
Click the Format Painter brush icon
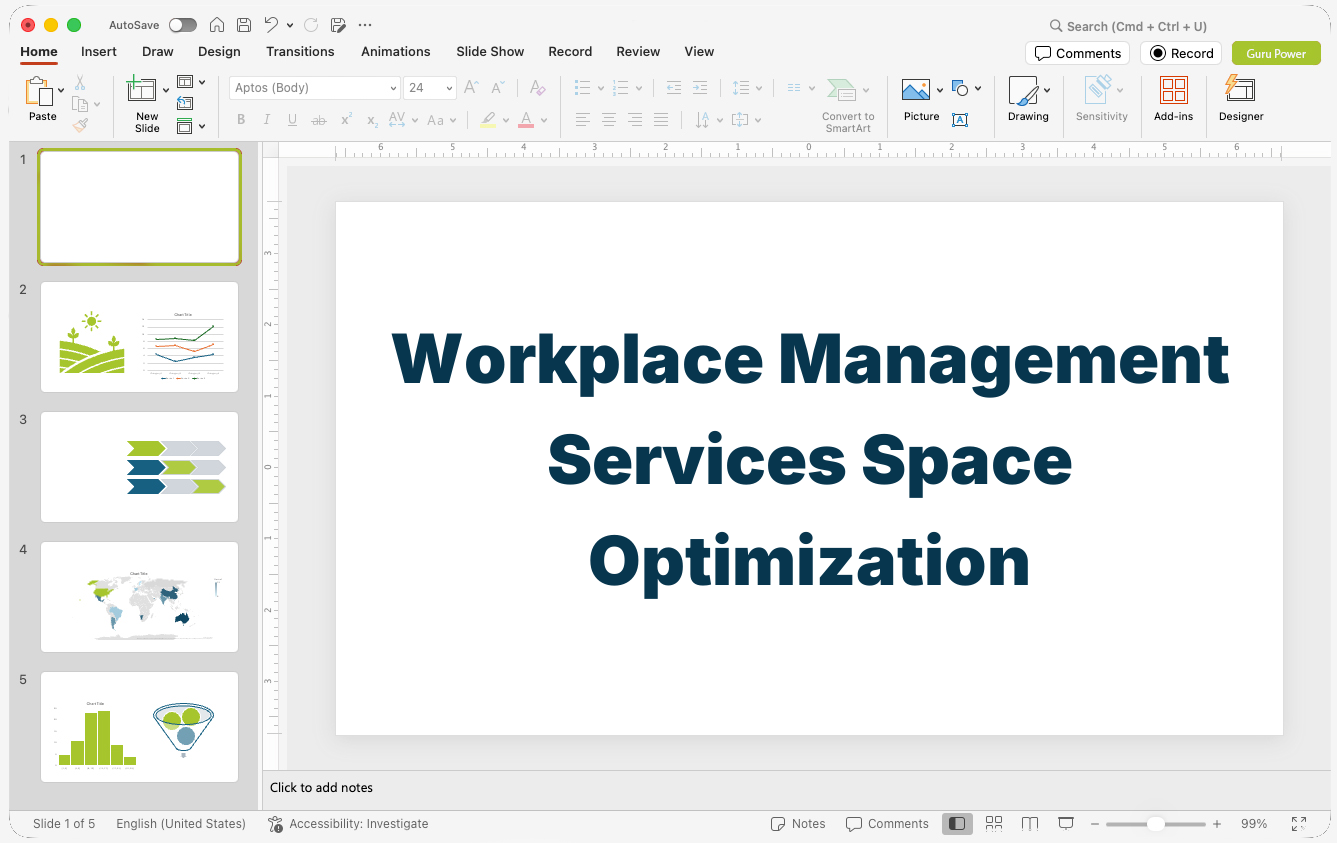(x=80, y=125)
